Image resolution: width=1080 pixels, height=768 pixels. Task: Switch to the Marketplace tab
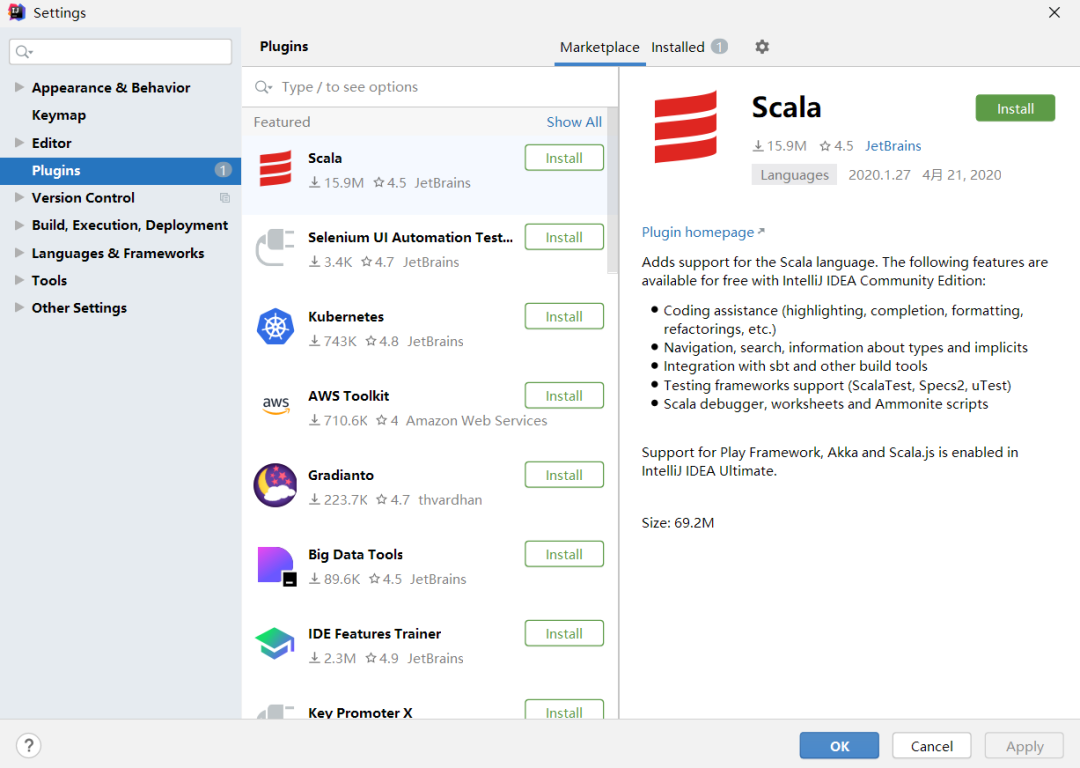(599, 47)
